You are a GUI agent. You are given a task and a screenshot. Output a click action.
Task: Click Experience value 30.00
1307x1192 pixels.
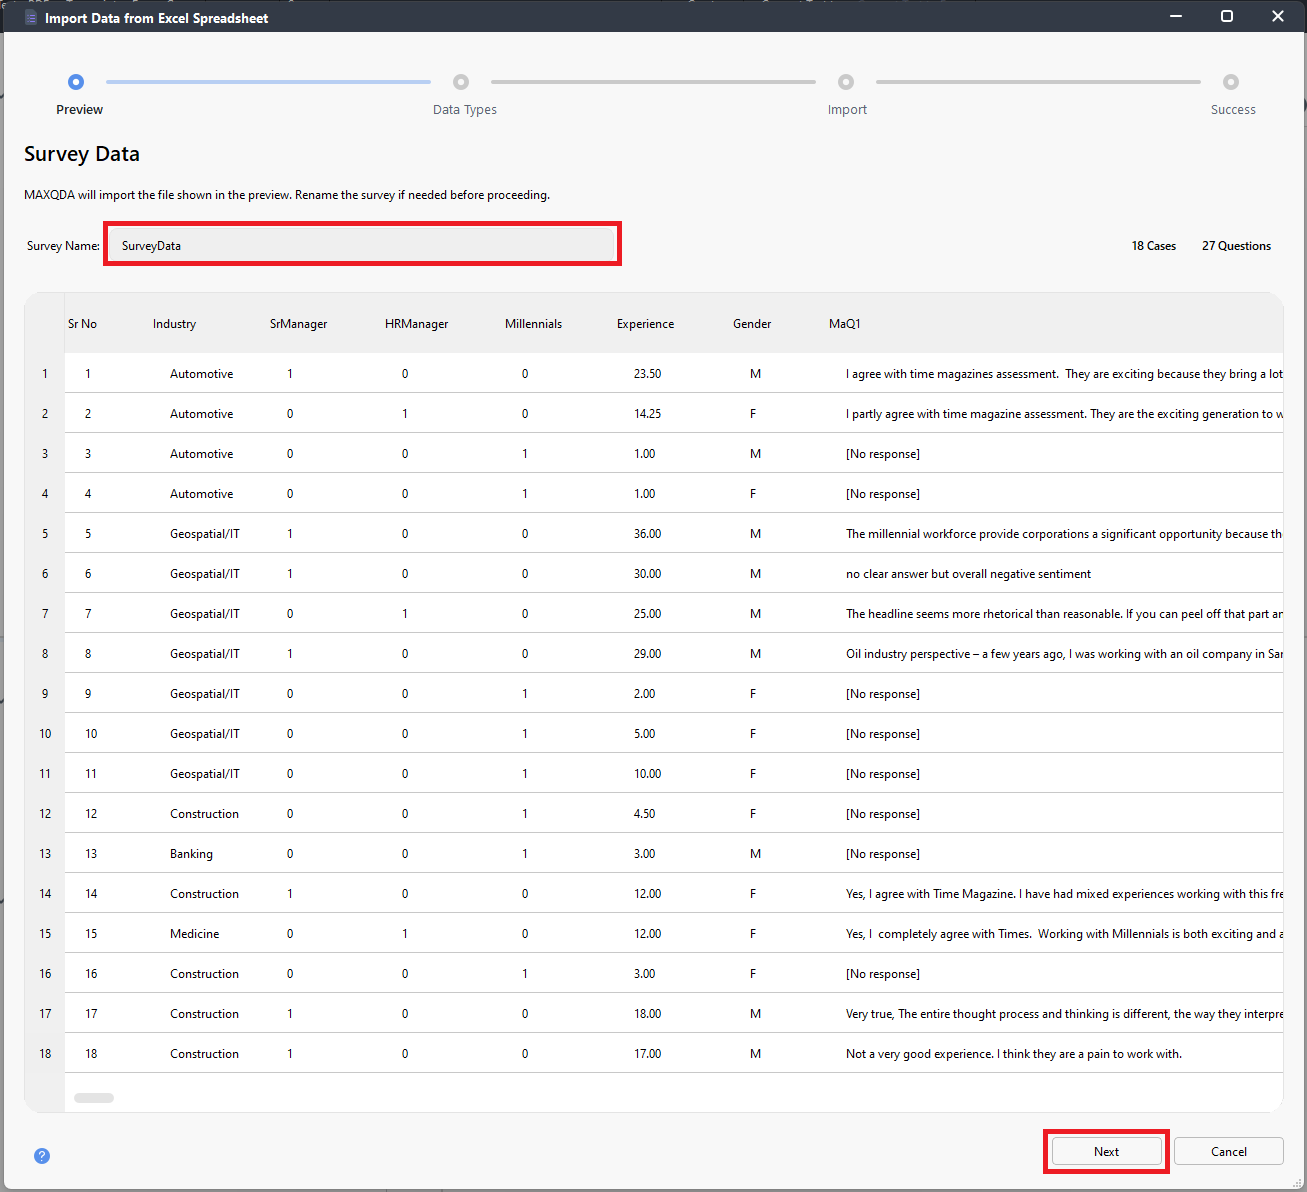(647, 574)
